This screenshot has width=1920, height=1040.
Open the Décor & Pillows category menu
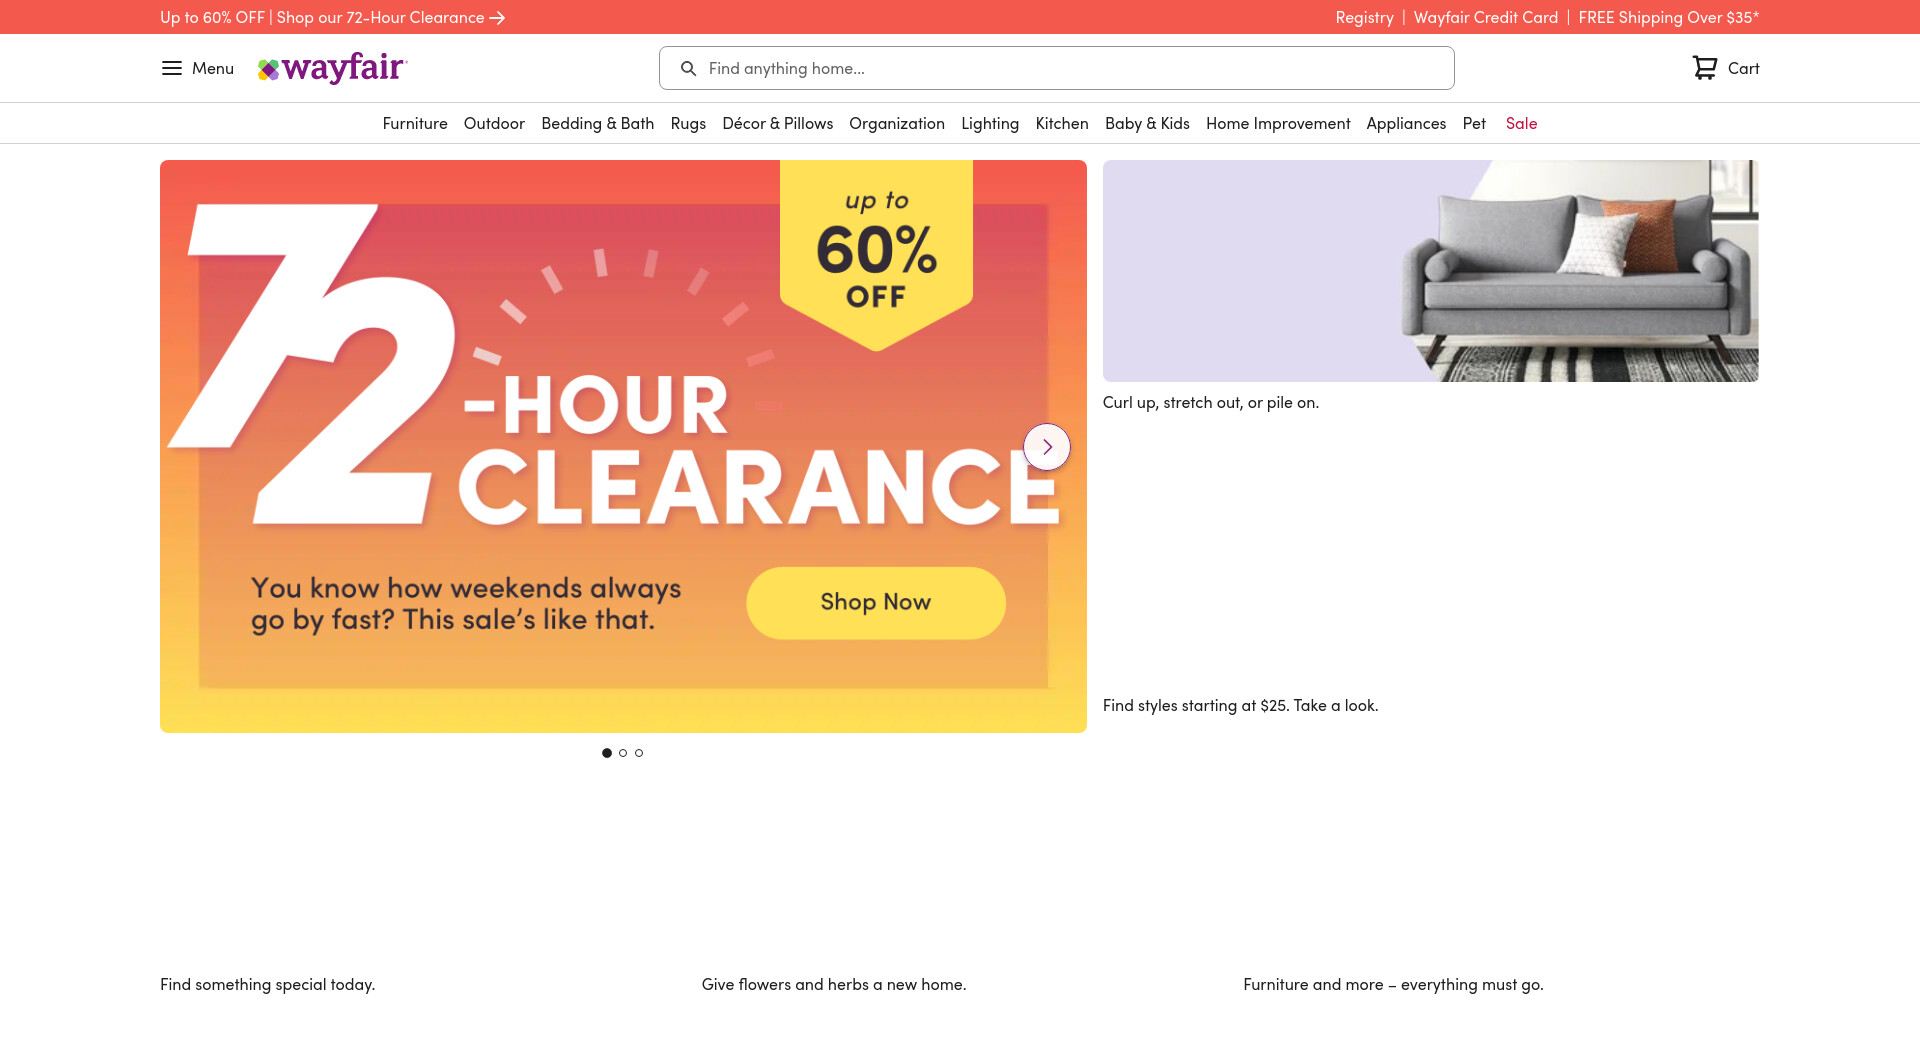777,123
